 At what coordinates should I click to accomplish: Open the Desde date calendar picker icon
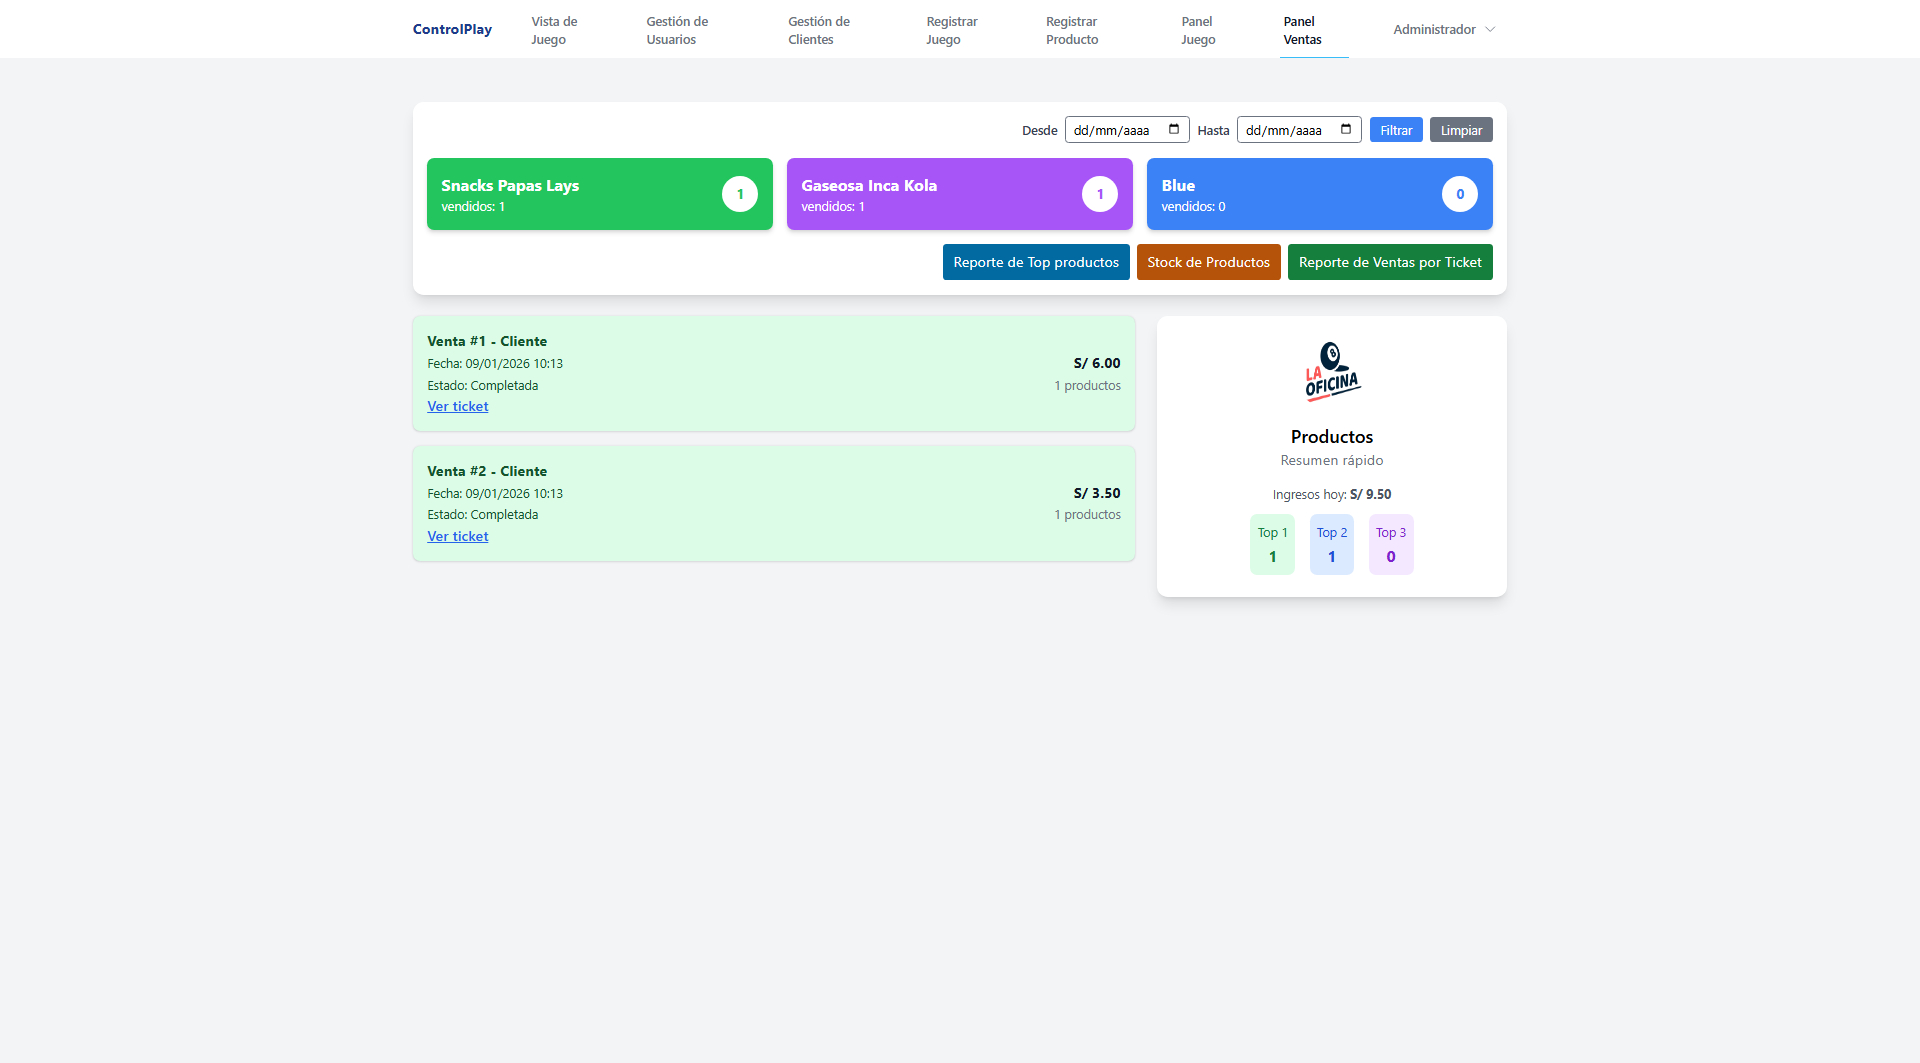1174,130
